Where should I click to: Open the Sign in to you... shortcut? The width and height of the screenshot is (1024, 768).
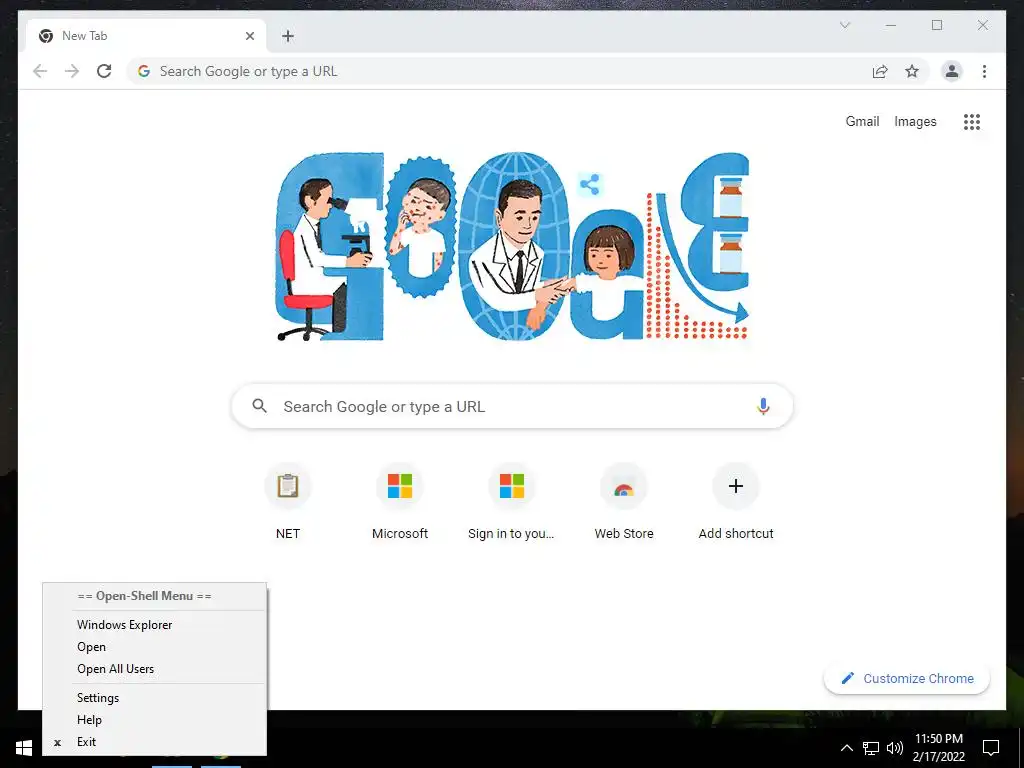511,502
